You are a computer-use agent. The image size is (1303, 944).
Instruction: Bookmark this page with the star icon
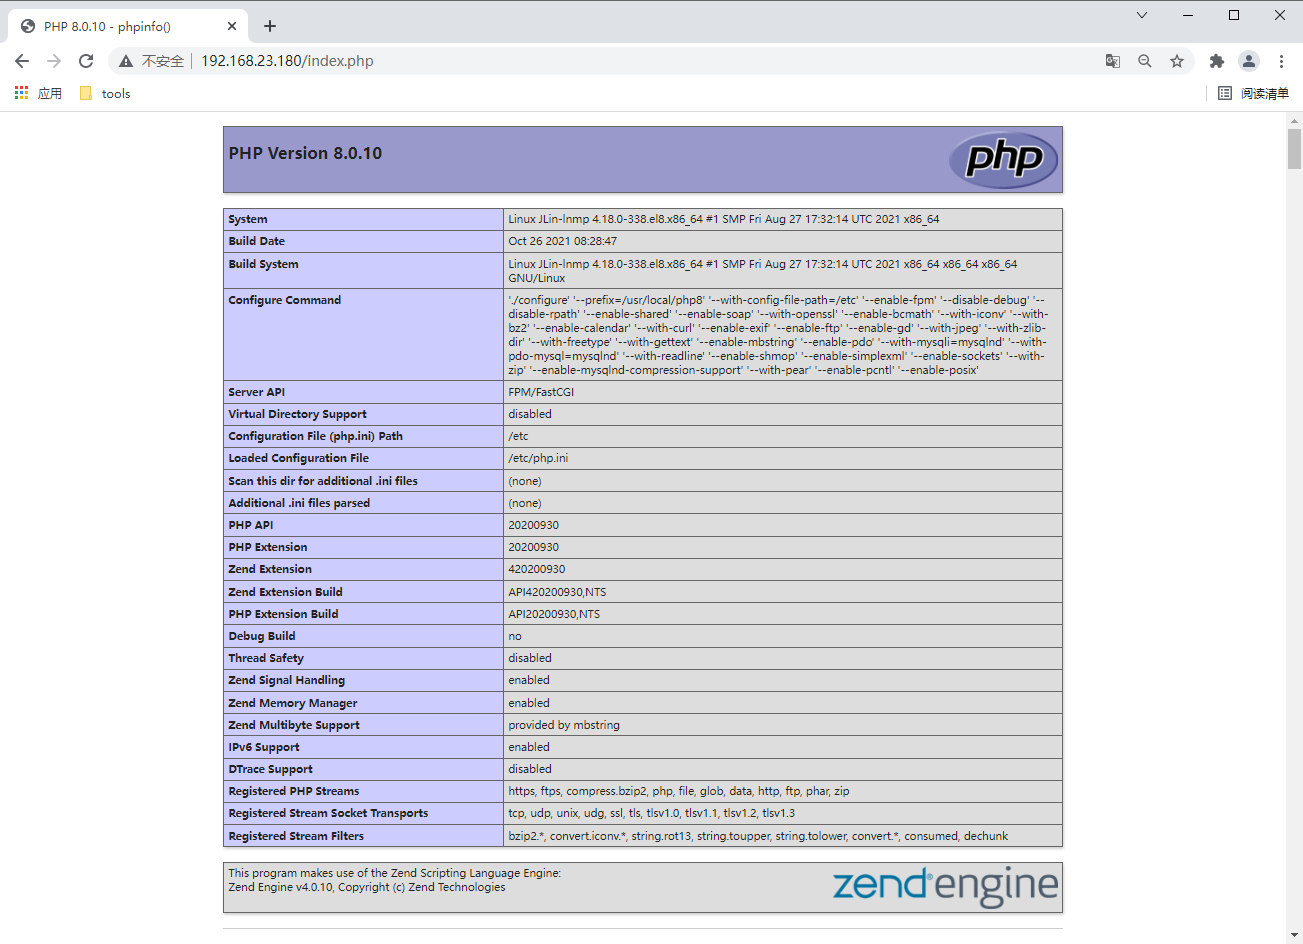(1177, 61)
